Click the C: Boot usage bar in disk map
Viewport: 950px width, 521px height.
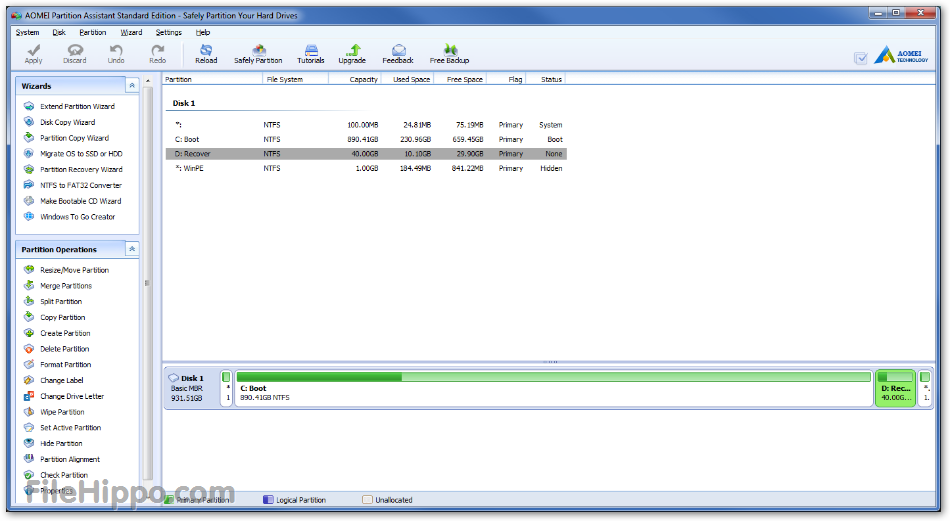(553, 377)
